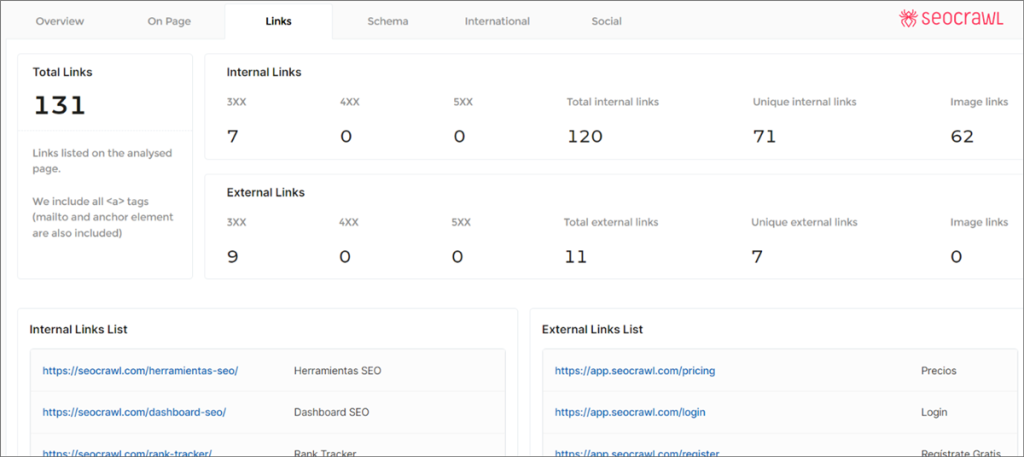Click the total links value 131
The image size is (1024, 457).
(59, 106)
